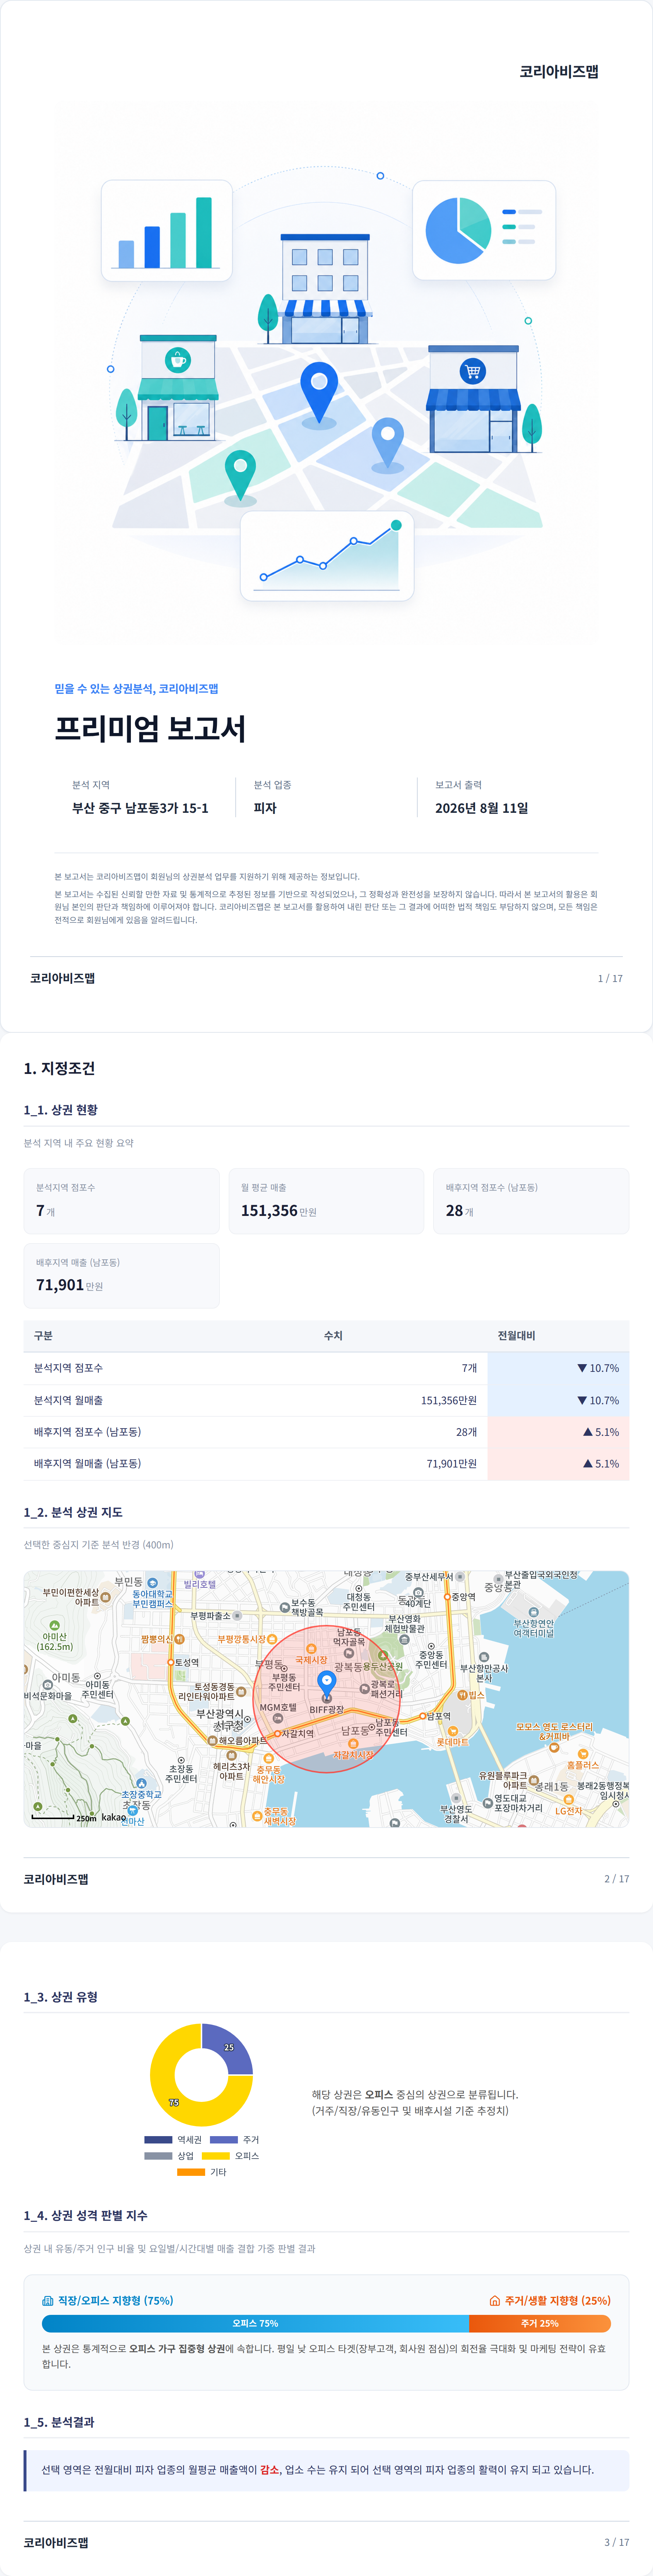Click the 토성역 station marker
Screen dimensions: 653x2576
pos(171,1662)
